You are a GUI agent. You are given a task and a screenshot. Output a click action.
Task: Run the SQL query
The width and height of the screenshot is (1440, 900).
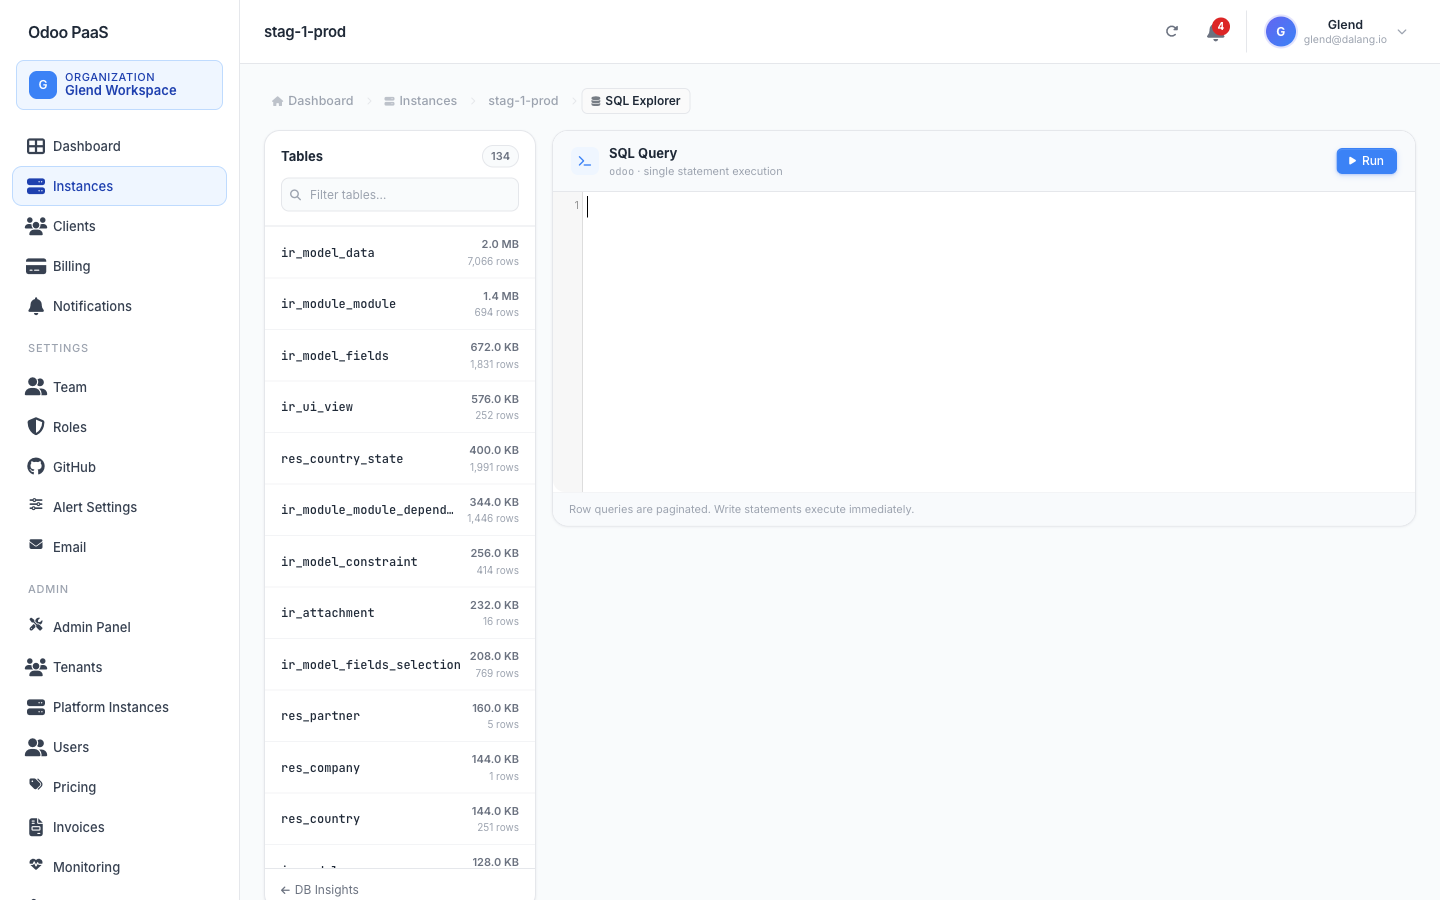[1366, 161]
